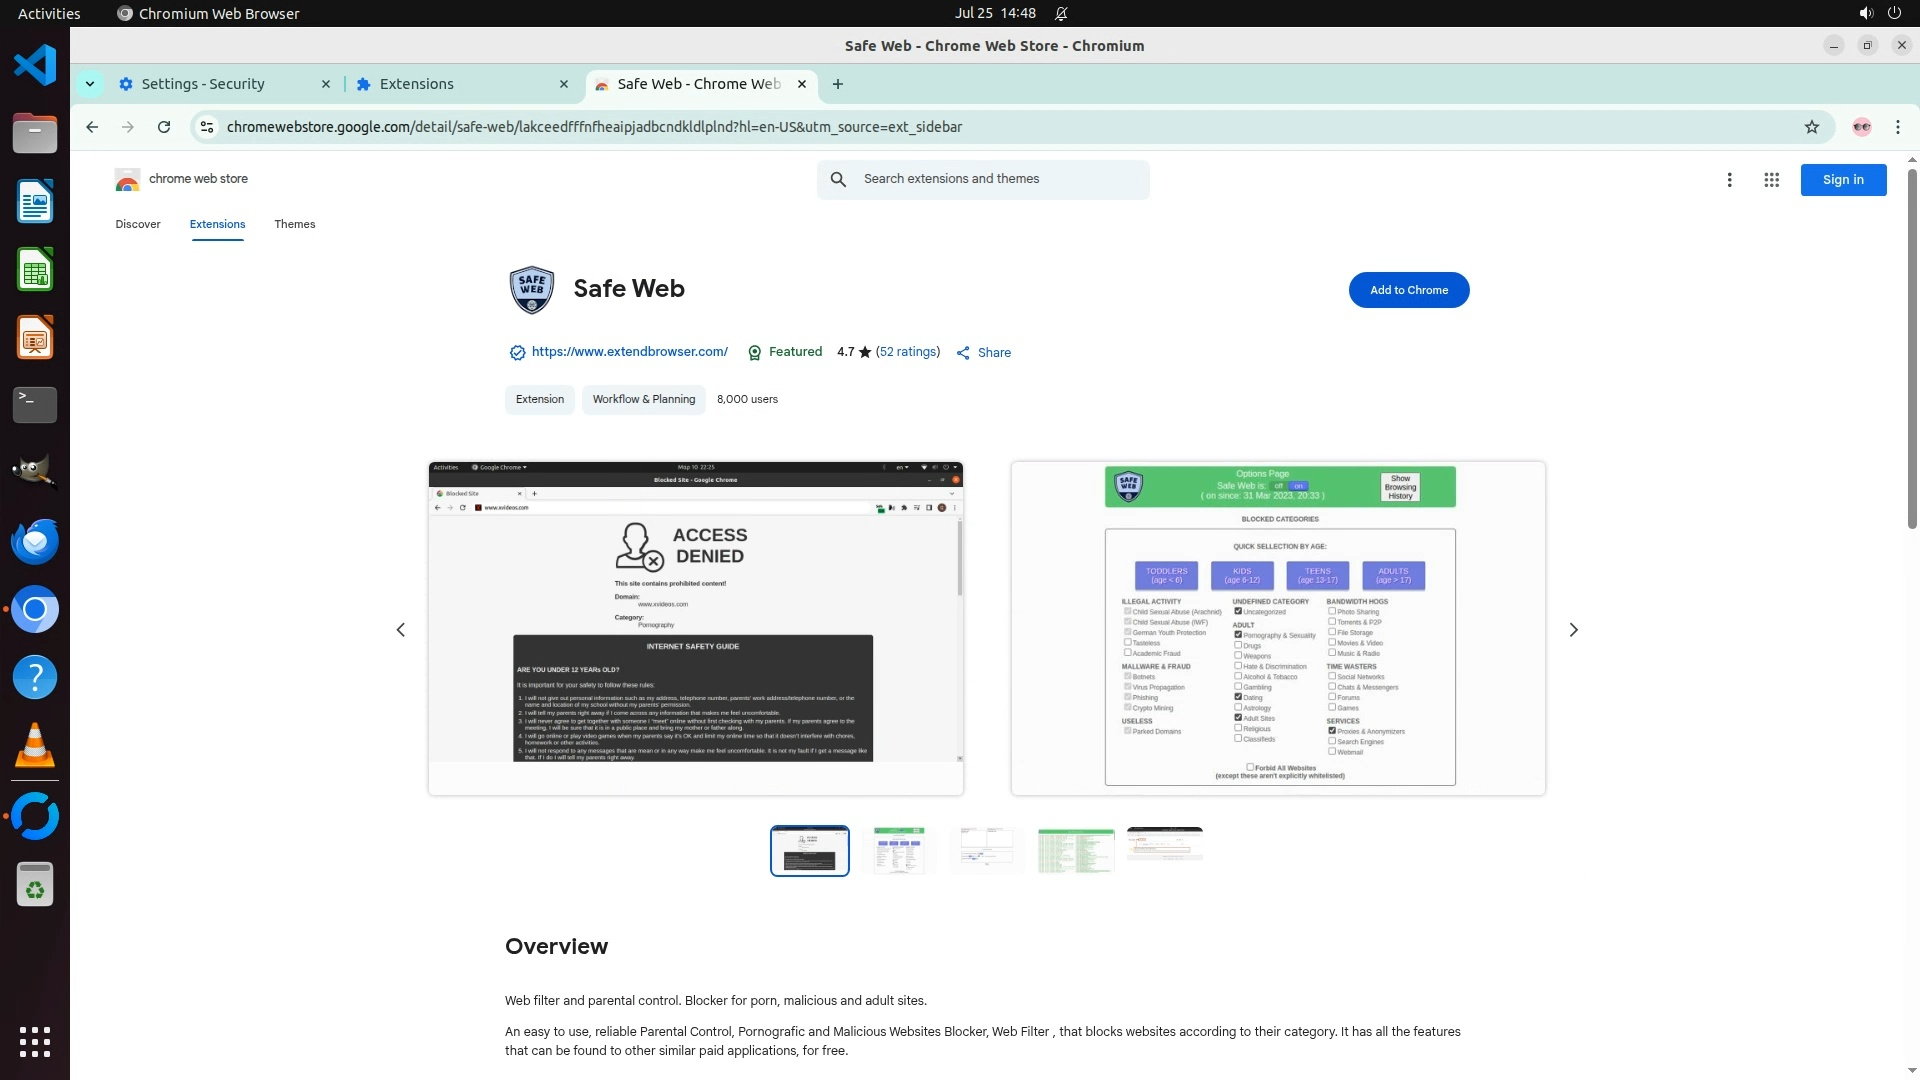
Task: Select the second screenshot thumbnail
Action: (898, 851)
